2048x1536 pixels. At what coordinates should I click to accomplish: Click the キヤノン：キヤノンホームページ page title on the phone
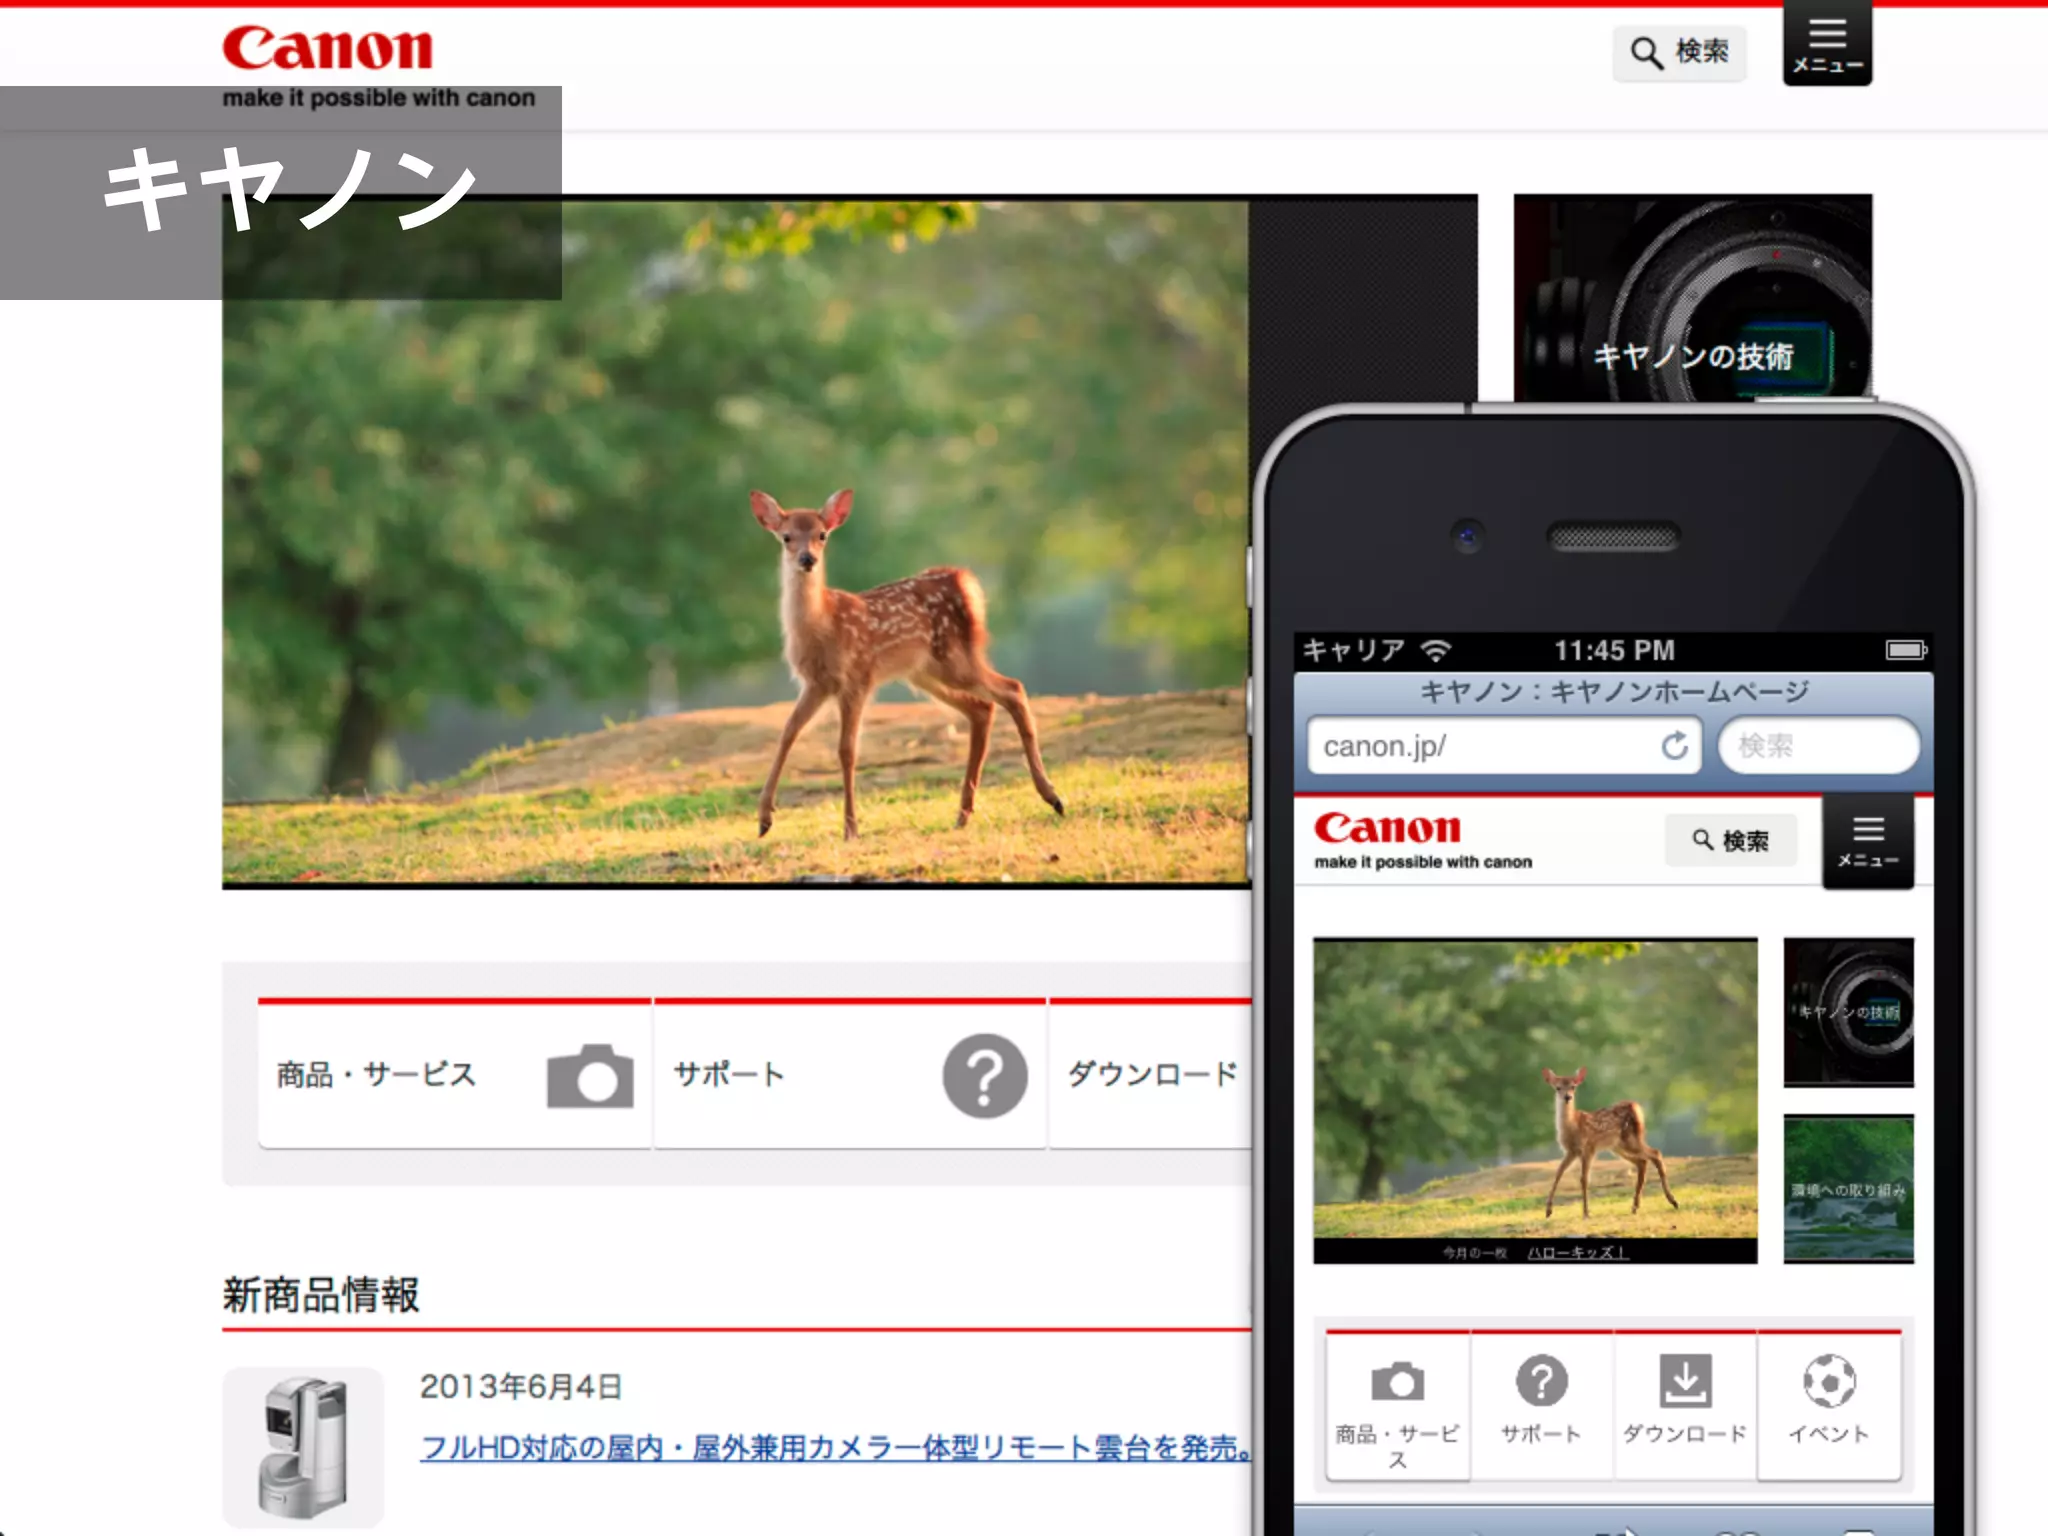click(1614, 692)
